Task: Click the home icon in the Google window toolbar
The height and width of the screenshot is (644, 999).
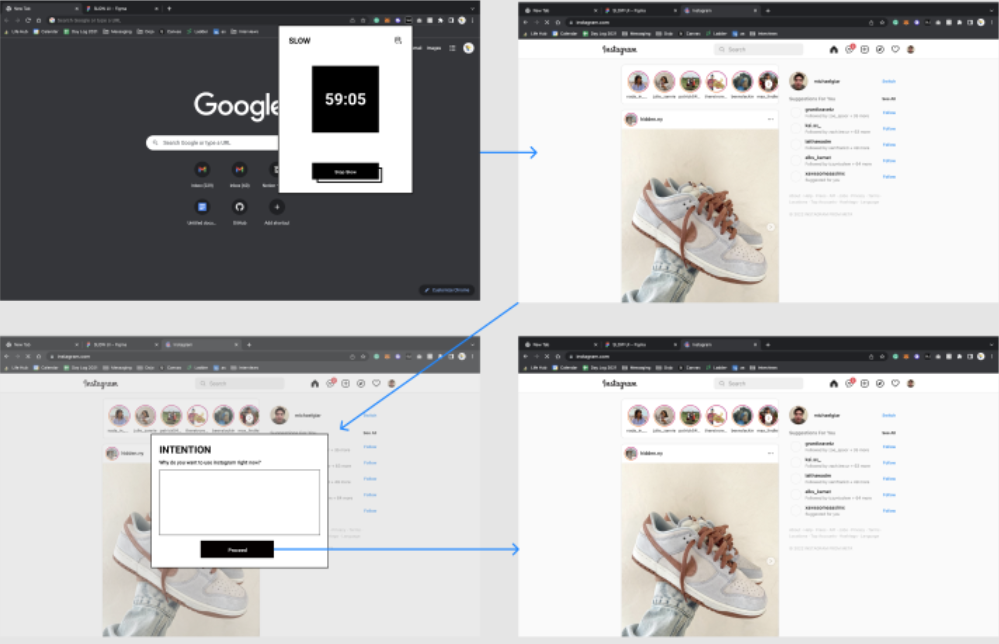Action: pyautogui.click(x=38, y=20)
